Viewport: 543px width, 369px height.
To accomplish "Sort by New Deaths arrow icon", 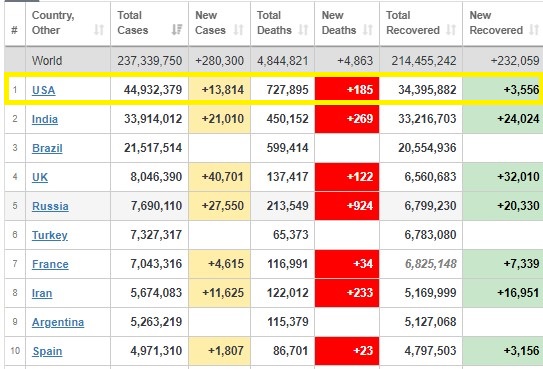I will (x=367, y=30).
